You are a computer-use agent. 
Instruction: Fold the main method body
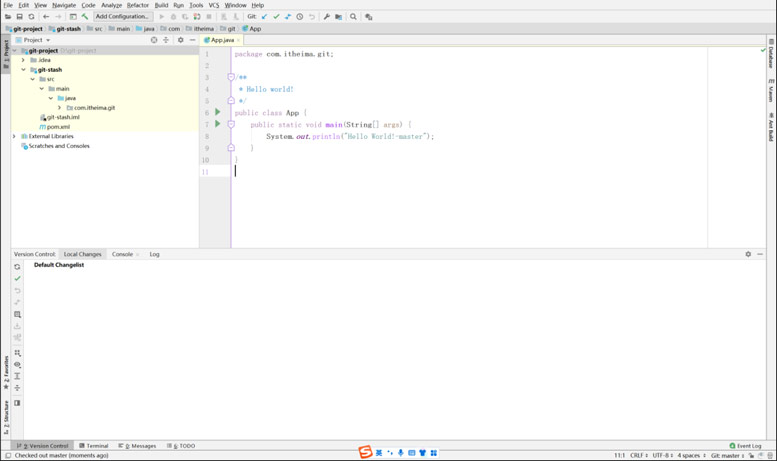(x=231, y=124)
